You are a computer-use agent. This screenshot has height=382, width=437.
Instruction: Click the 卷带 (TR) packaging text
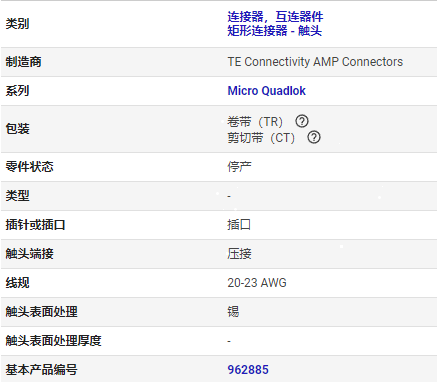click(x=255, y=122)
